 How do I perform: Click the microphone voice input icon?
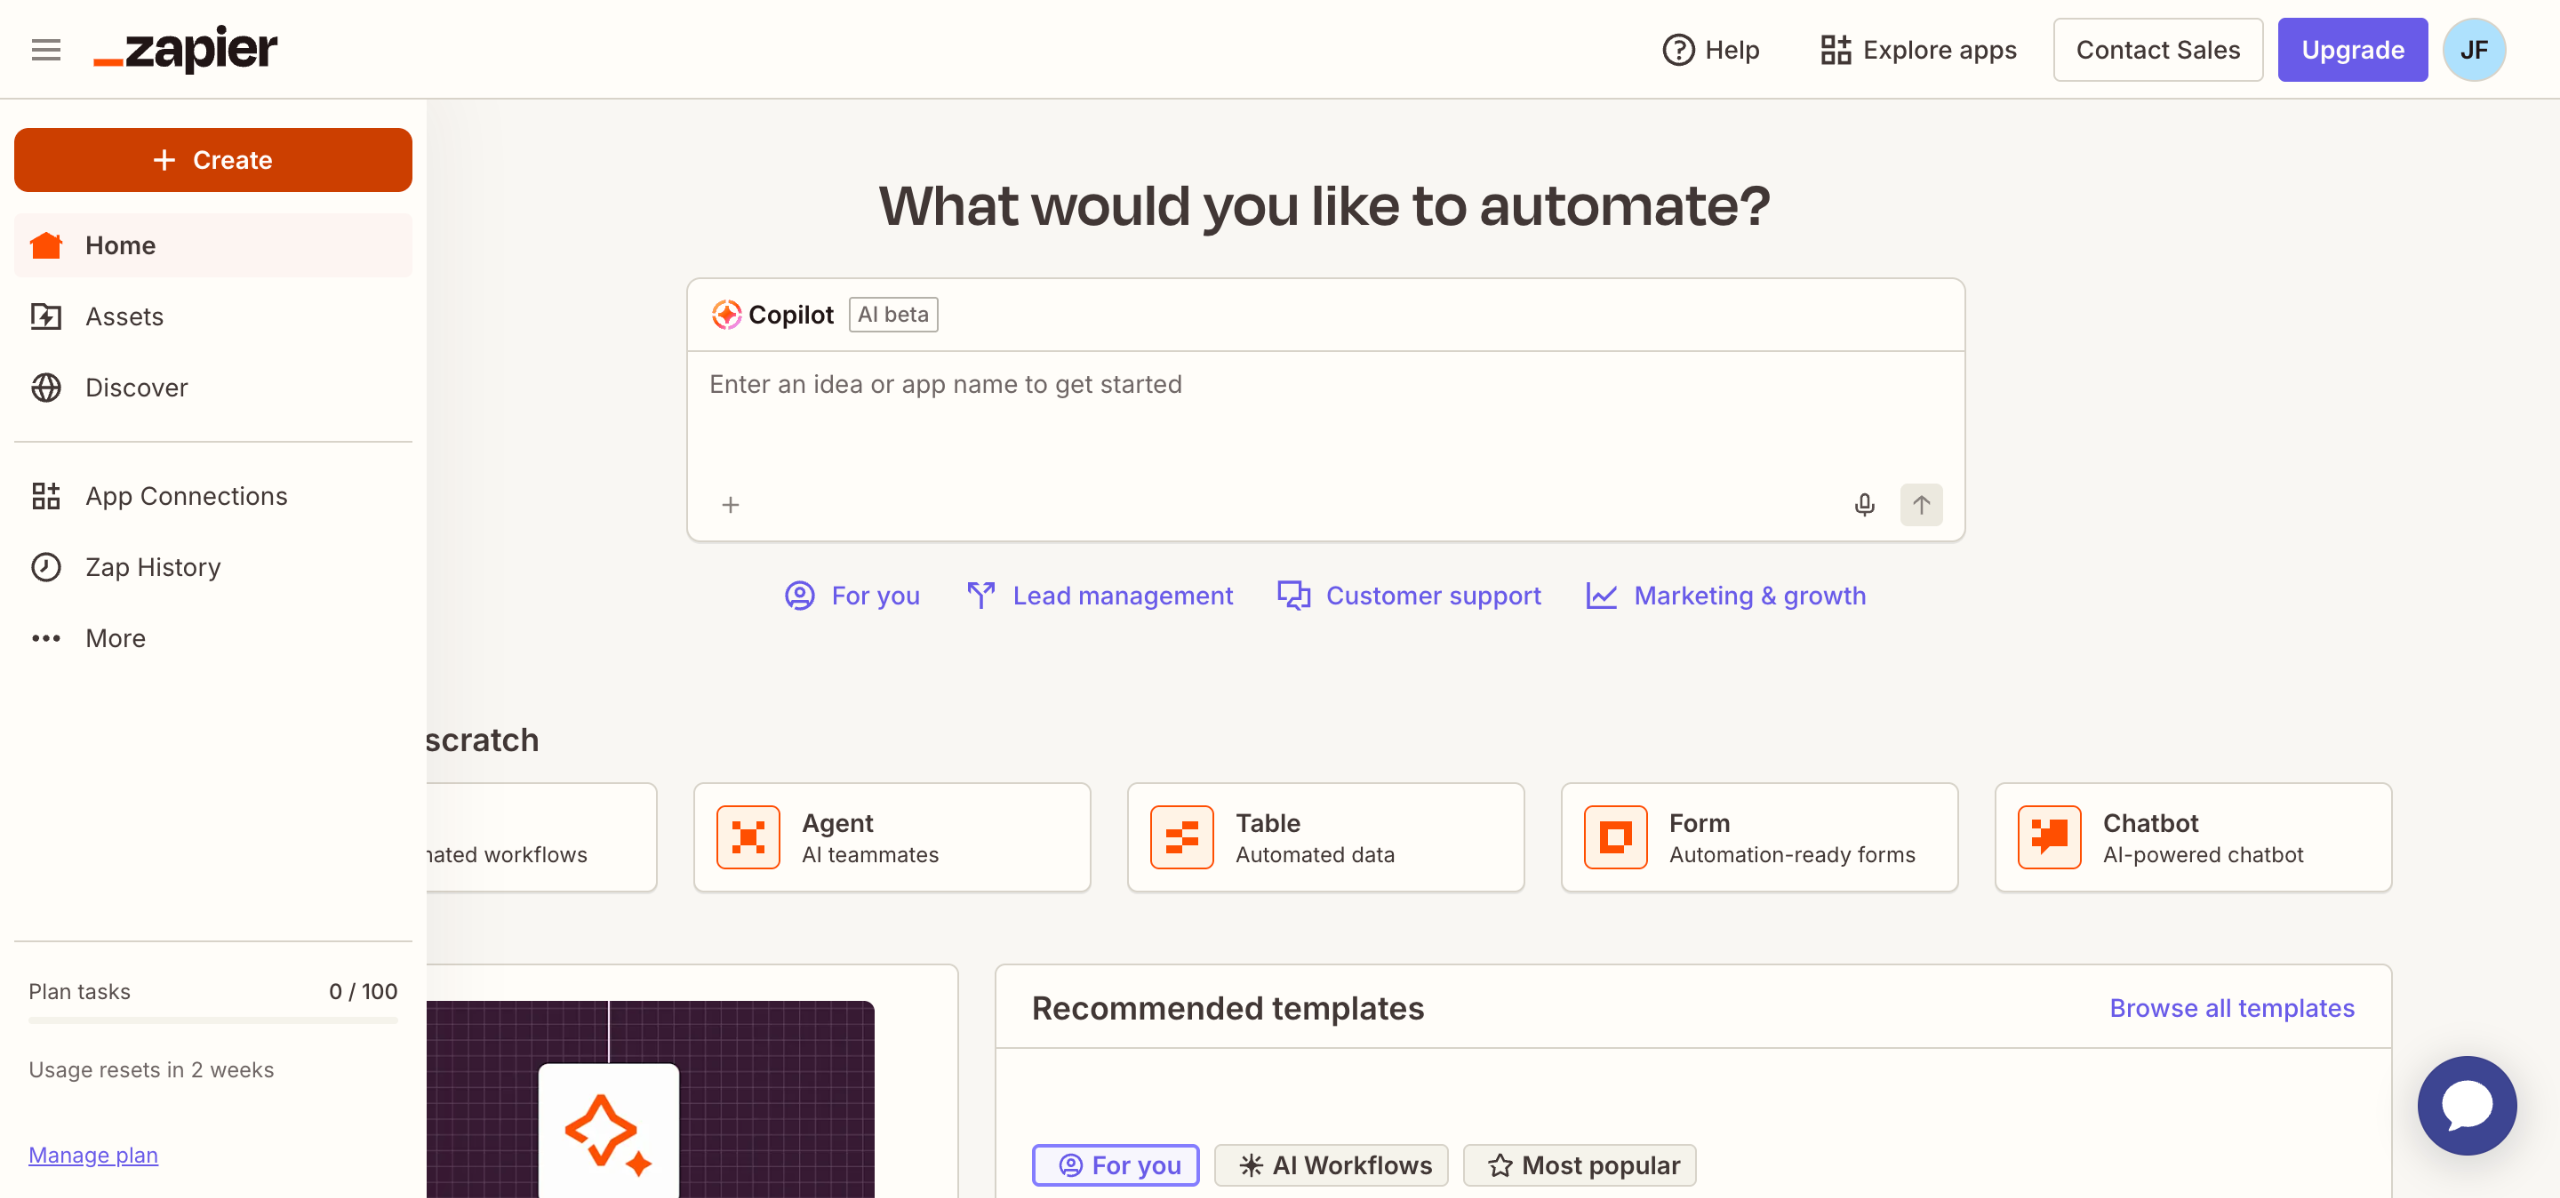(1864, 505)
